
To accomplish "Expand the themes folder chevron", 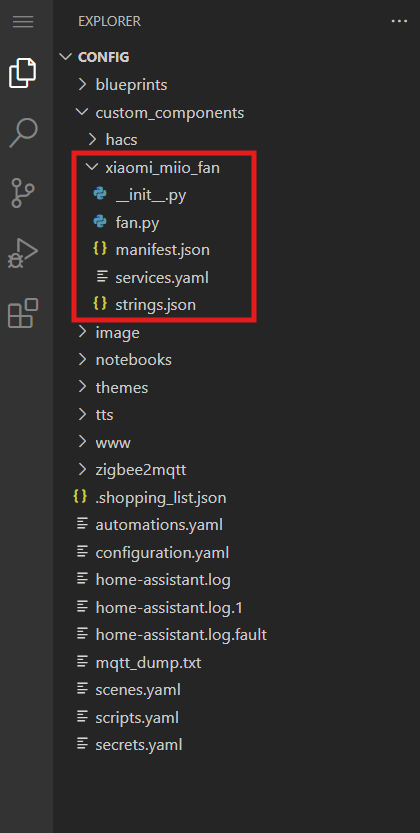I will click(82, 387).
